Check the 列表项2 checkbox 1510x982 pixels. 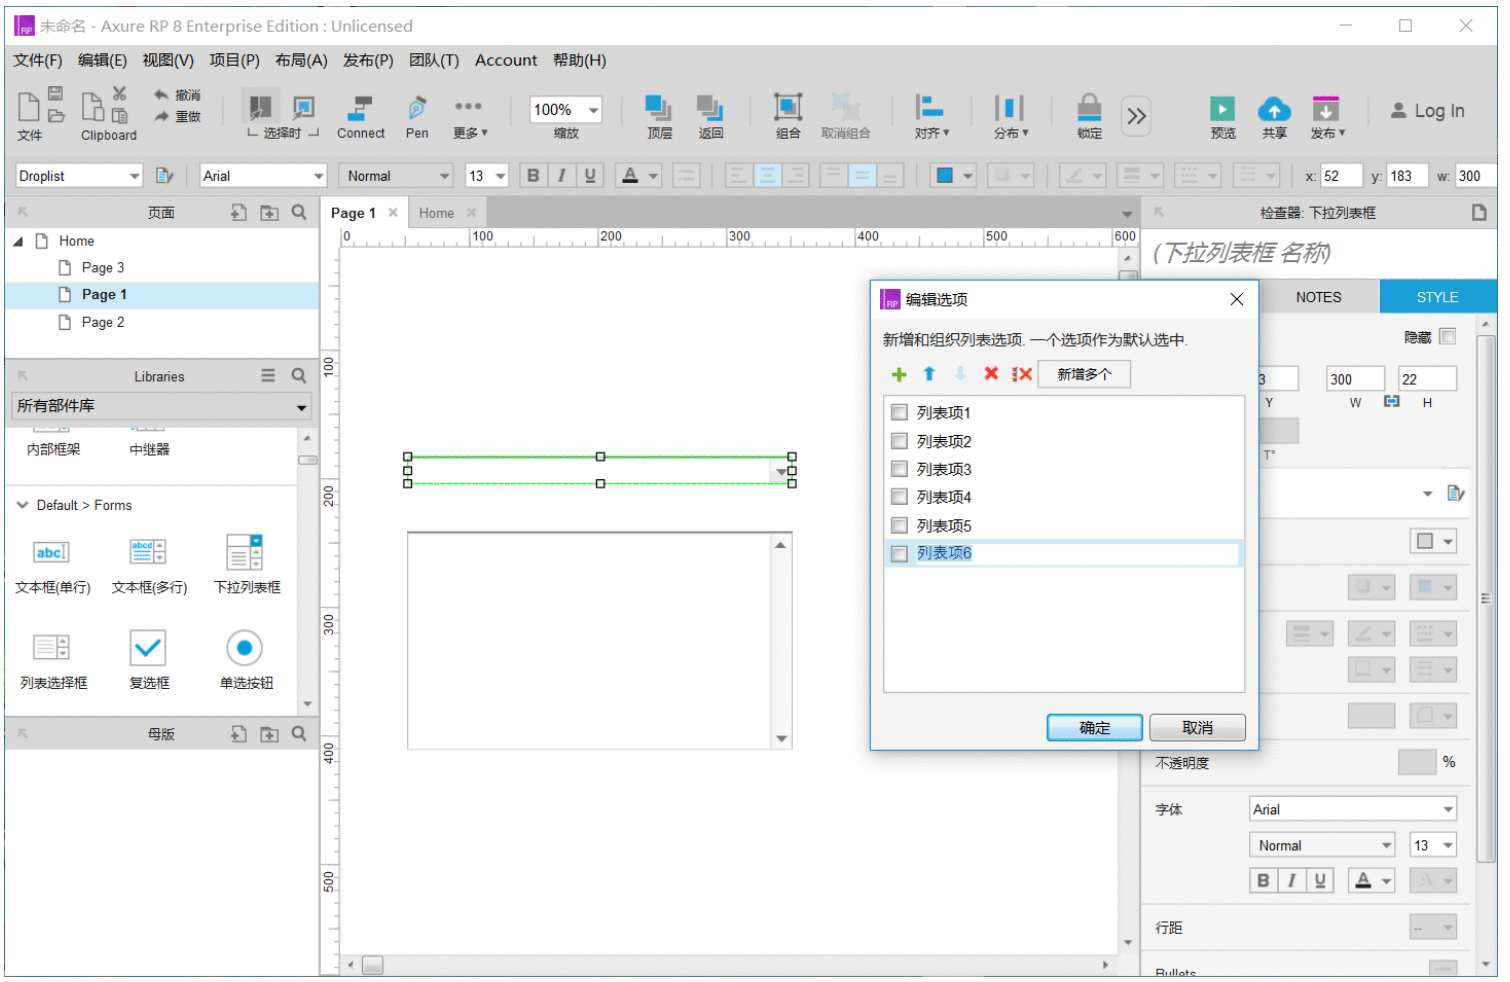(899, 441)
